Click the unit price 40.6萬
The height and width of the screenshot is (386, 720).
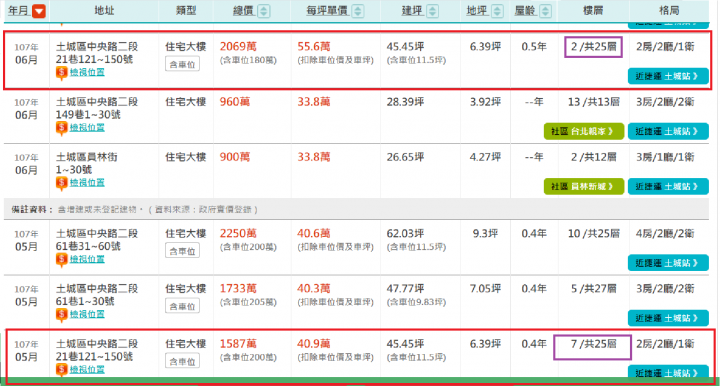point(314,233)
